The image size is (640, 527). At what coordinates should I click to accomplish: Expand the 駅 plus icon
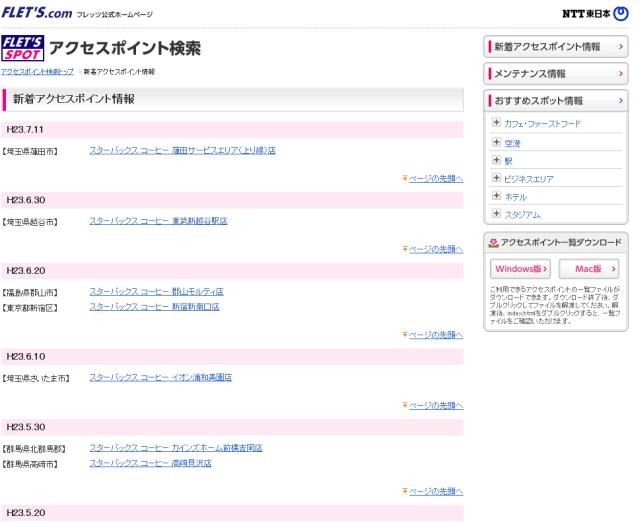496,160
